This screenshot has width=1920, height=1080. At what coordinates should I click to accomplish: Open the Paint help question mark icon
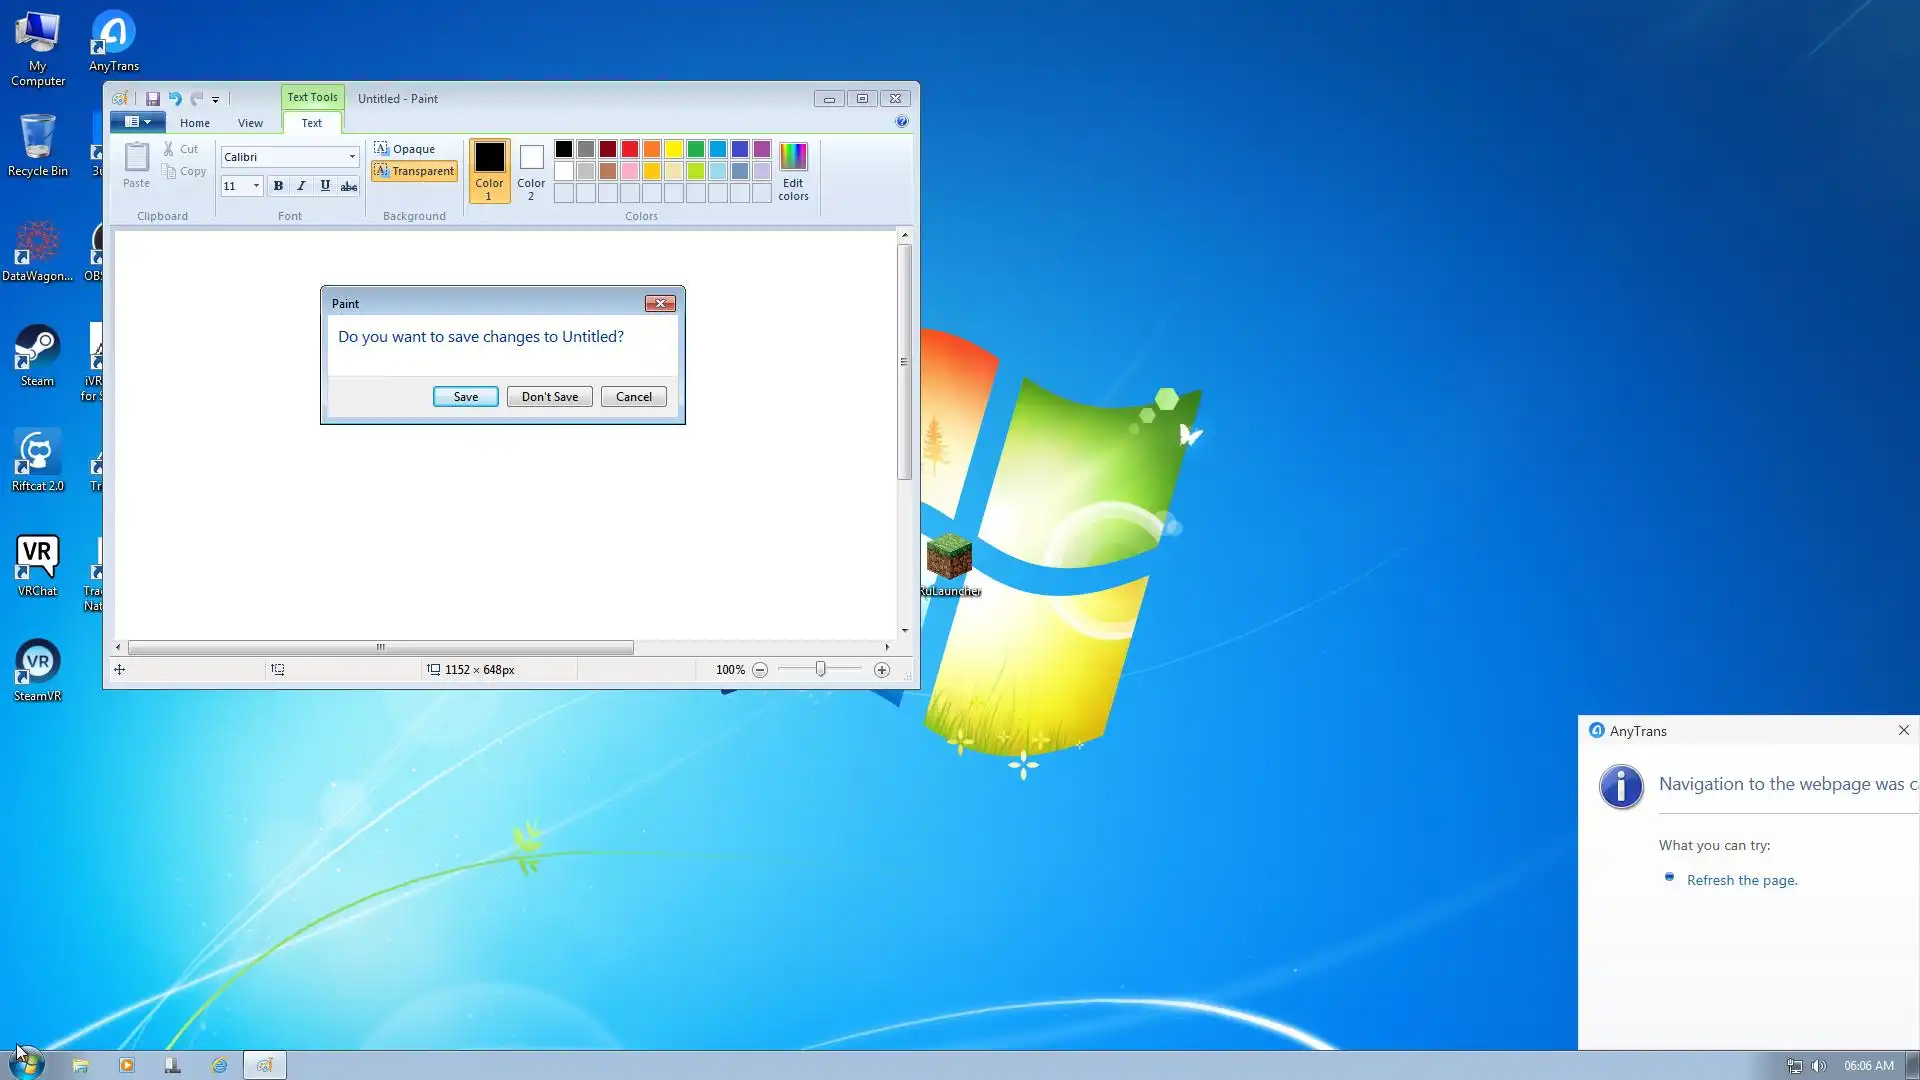pyautogui.click(x=901, y=122)
